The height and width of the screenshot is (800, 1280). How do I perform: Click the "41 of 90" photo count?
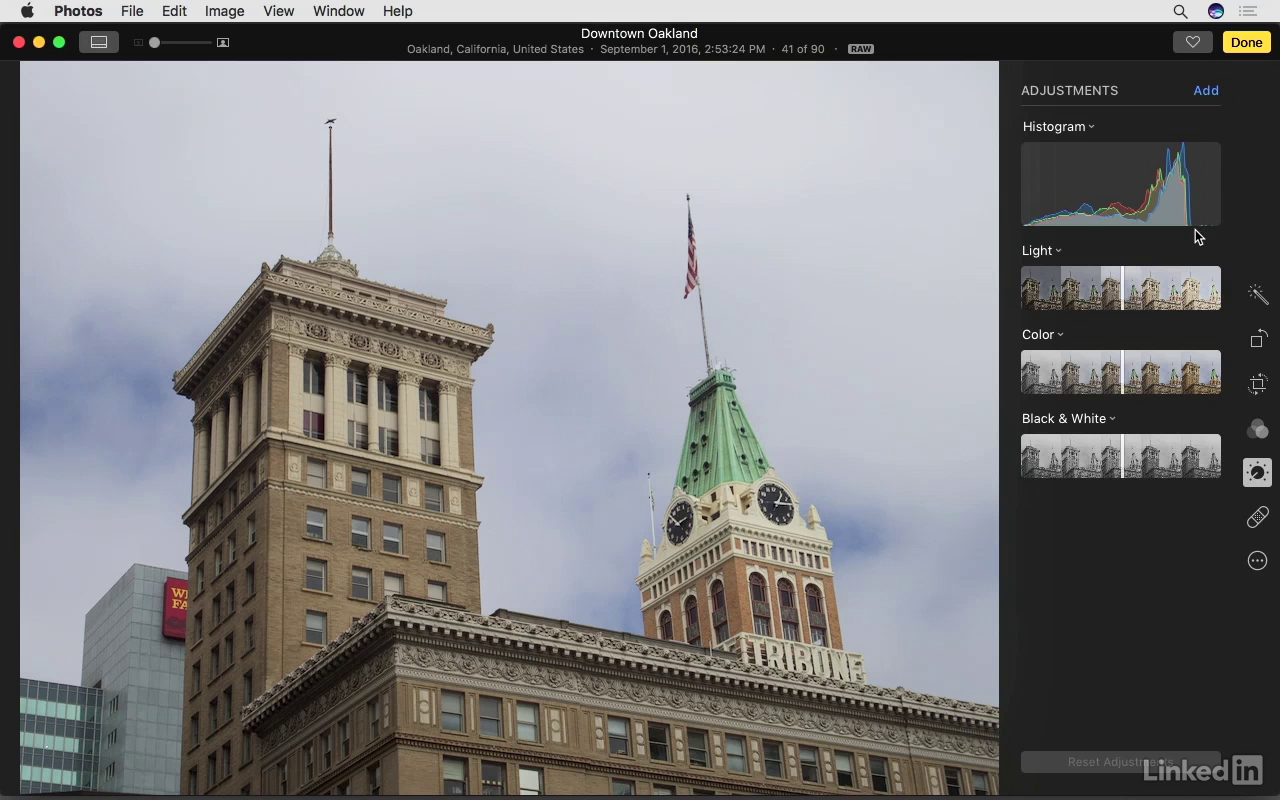point(803,49)
